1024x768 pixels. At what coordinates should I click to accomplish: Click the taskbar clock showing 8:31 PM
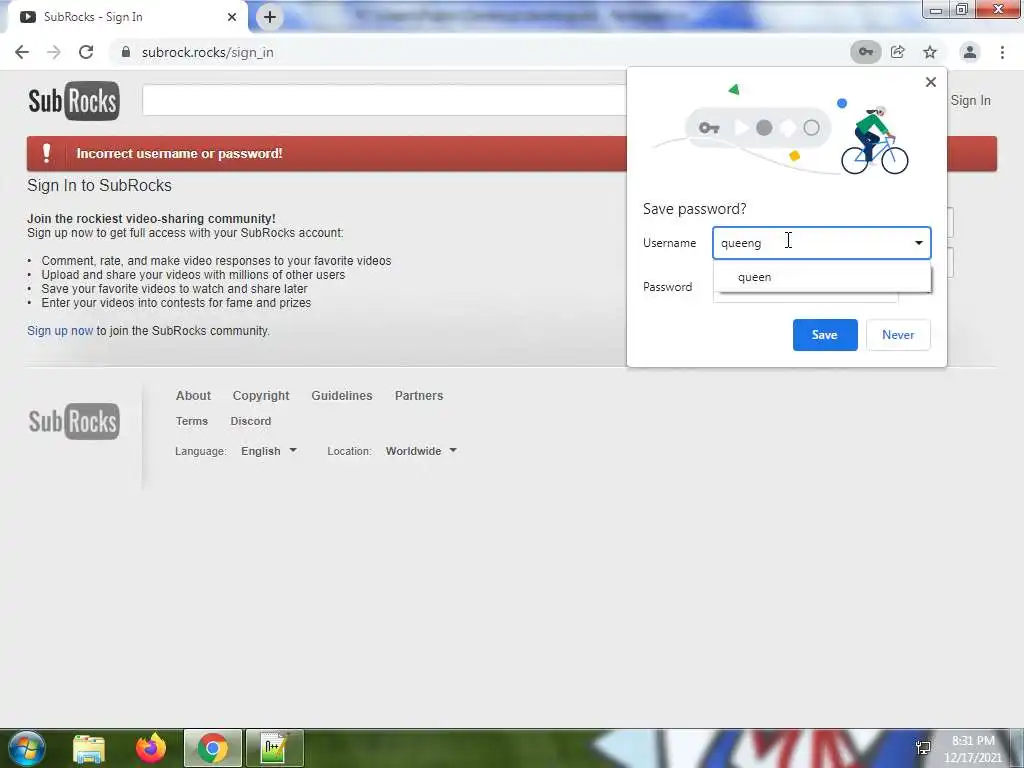coord(973,749)
